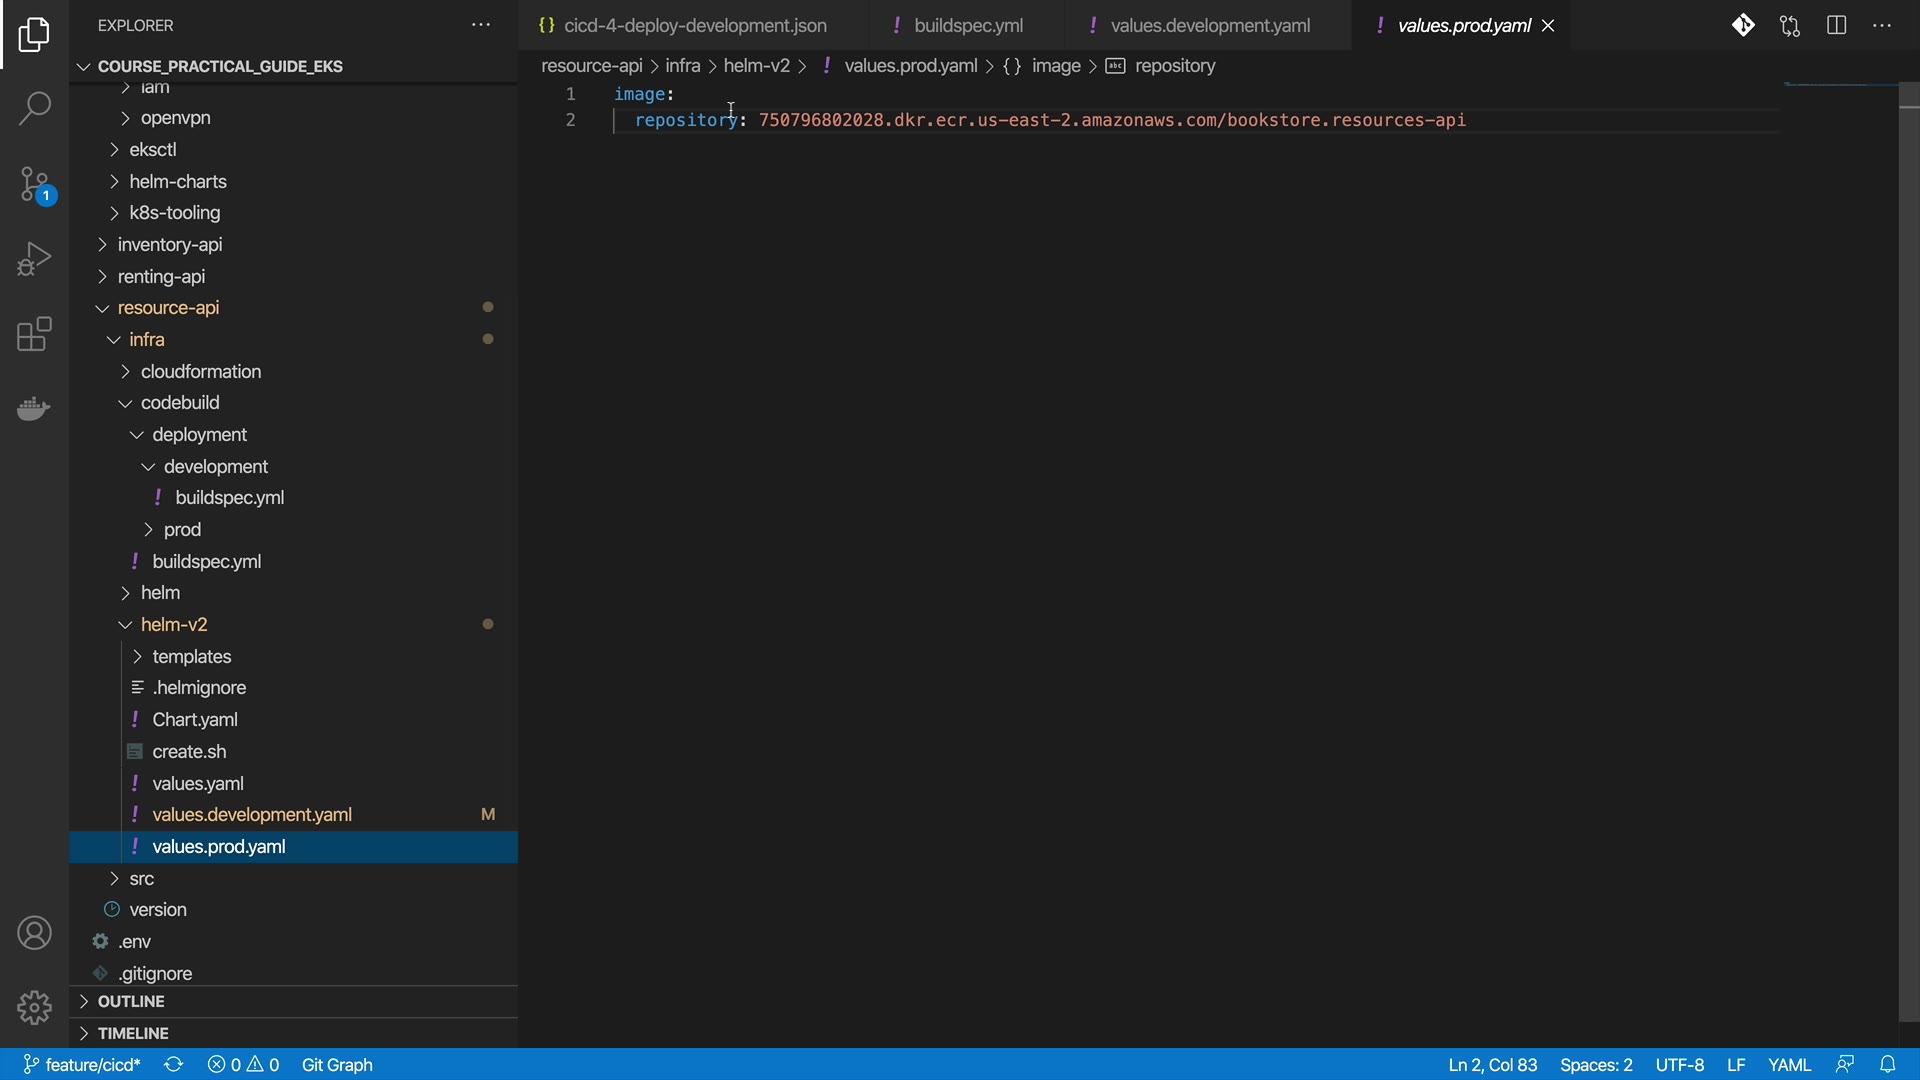
Task: Expand the prod folder under deployment
Action: (x=182, y=530)
